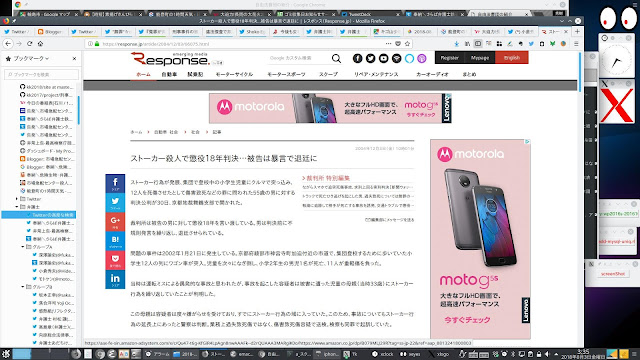The height and width of the screenshot is (360, 640).
Task: Collapse the 弁護士 bookmark folder
Action: (17, 207)
